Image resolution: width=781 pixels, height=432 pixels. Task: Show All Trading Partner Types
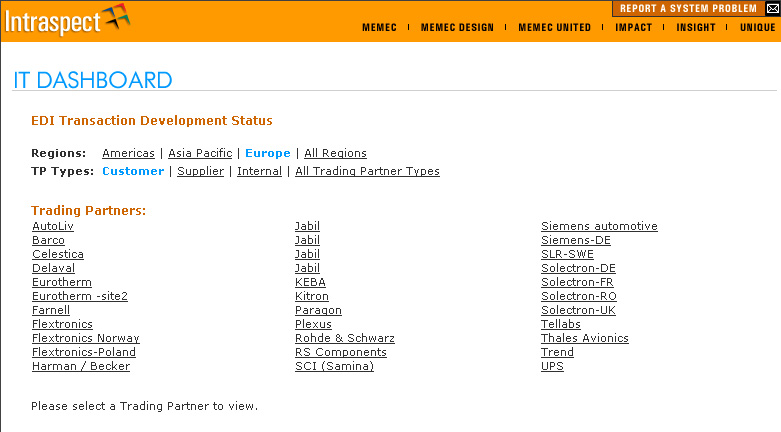click(367, 171)
